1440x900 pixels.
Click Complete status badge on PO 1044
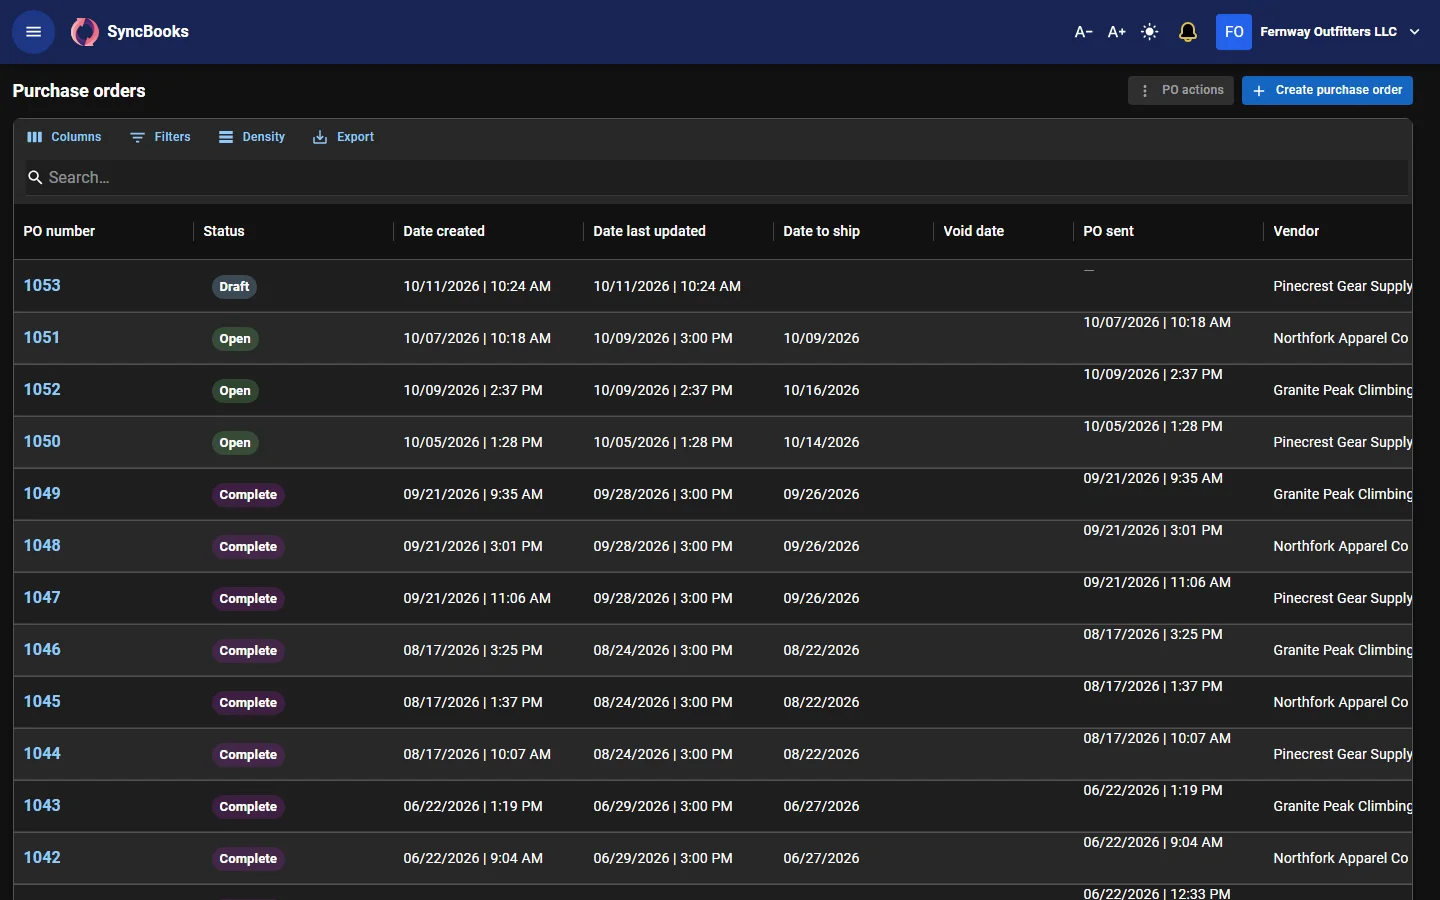248,755
